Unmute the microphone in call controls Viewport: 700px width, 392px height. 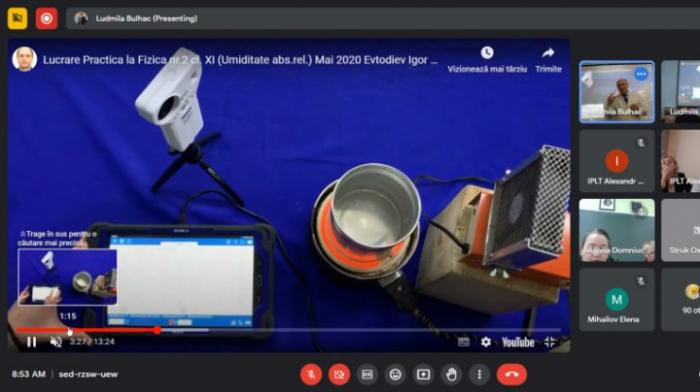311,374
